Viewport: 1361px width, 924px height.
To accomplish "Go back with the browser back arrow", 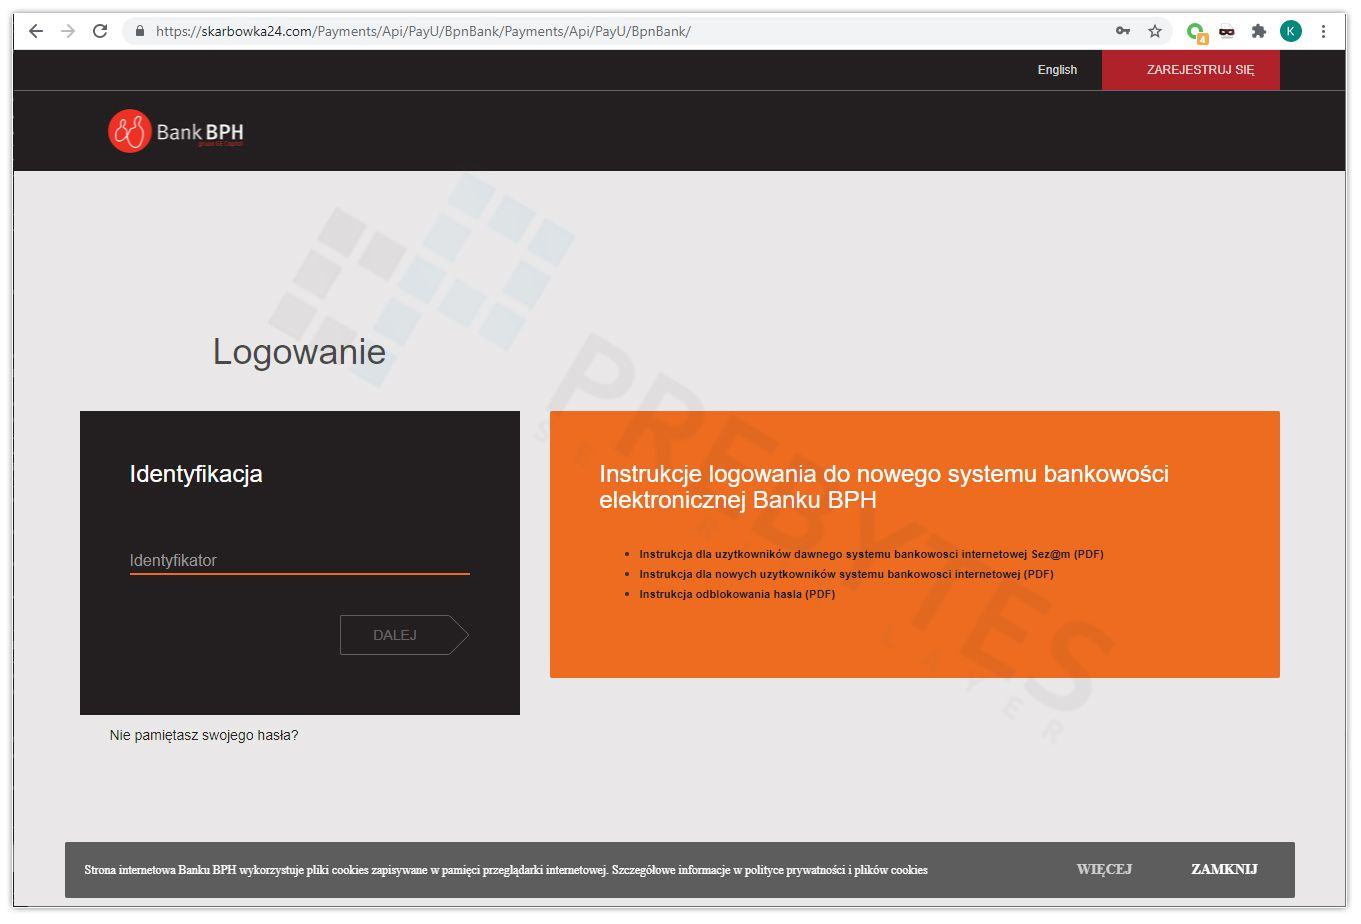I will (36, 31).
